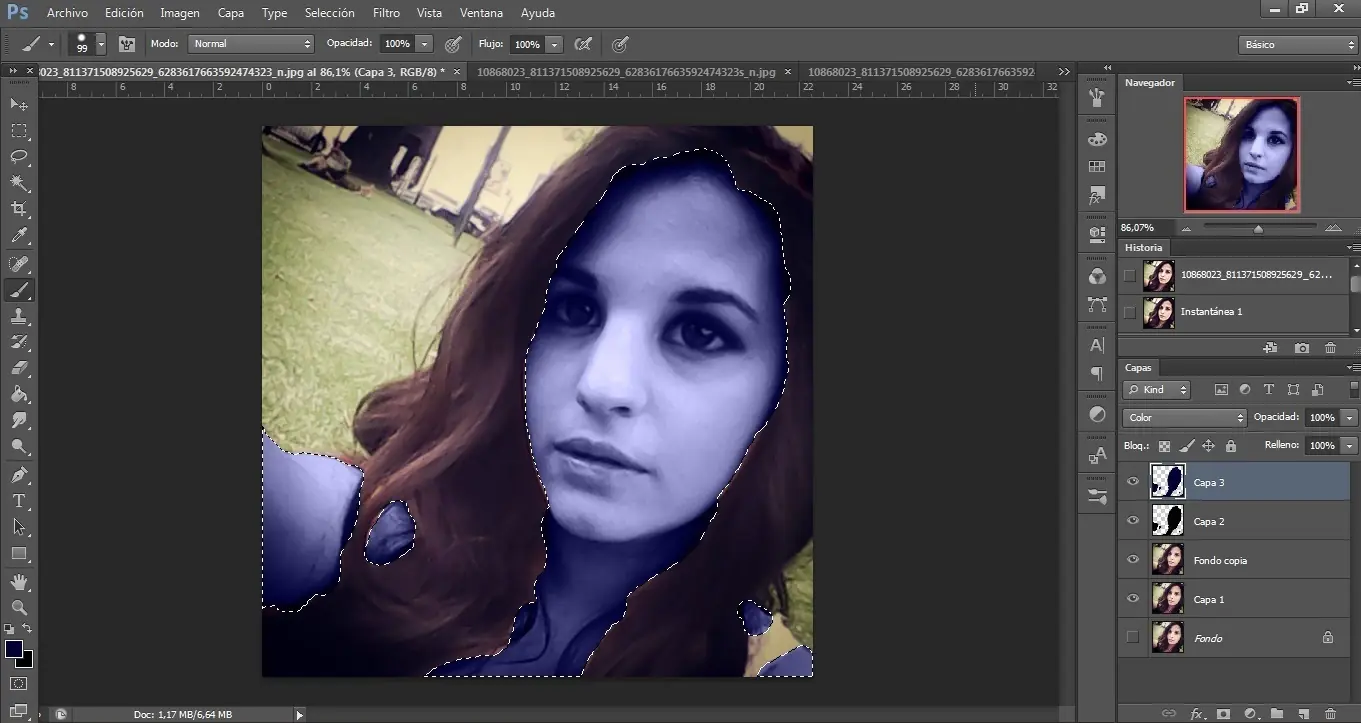Select the Healing Brush tool

tap(19, 264)
